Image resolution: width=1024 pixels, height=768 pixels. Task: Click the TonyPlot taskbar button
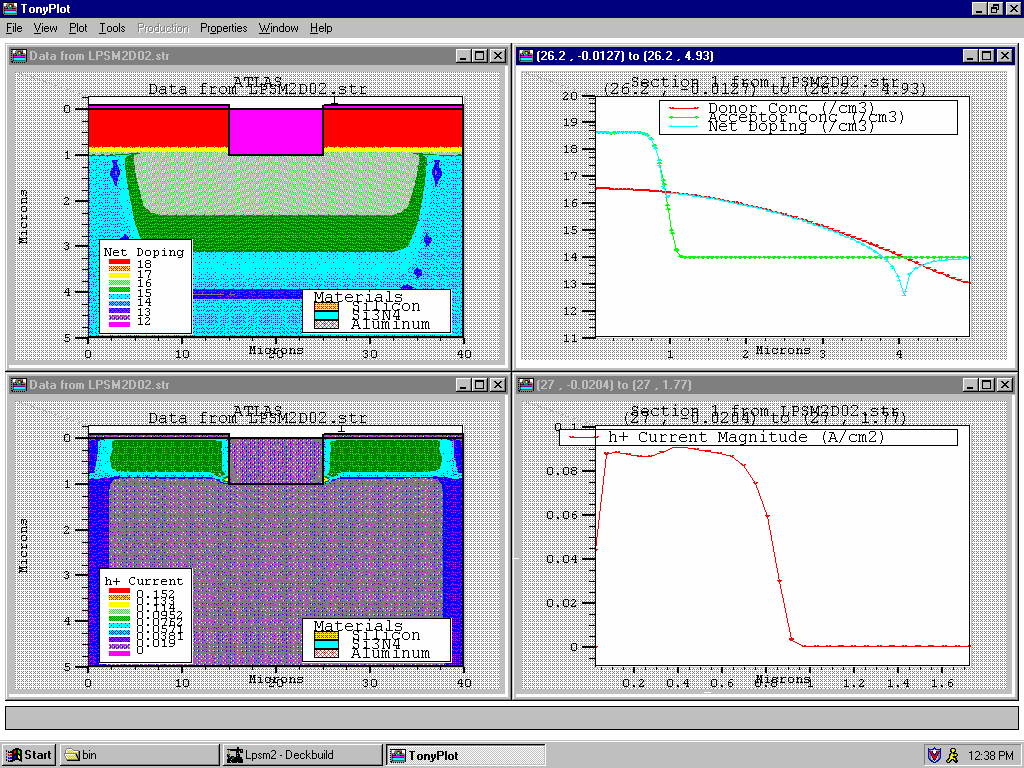pos(465,755)
